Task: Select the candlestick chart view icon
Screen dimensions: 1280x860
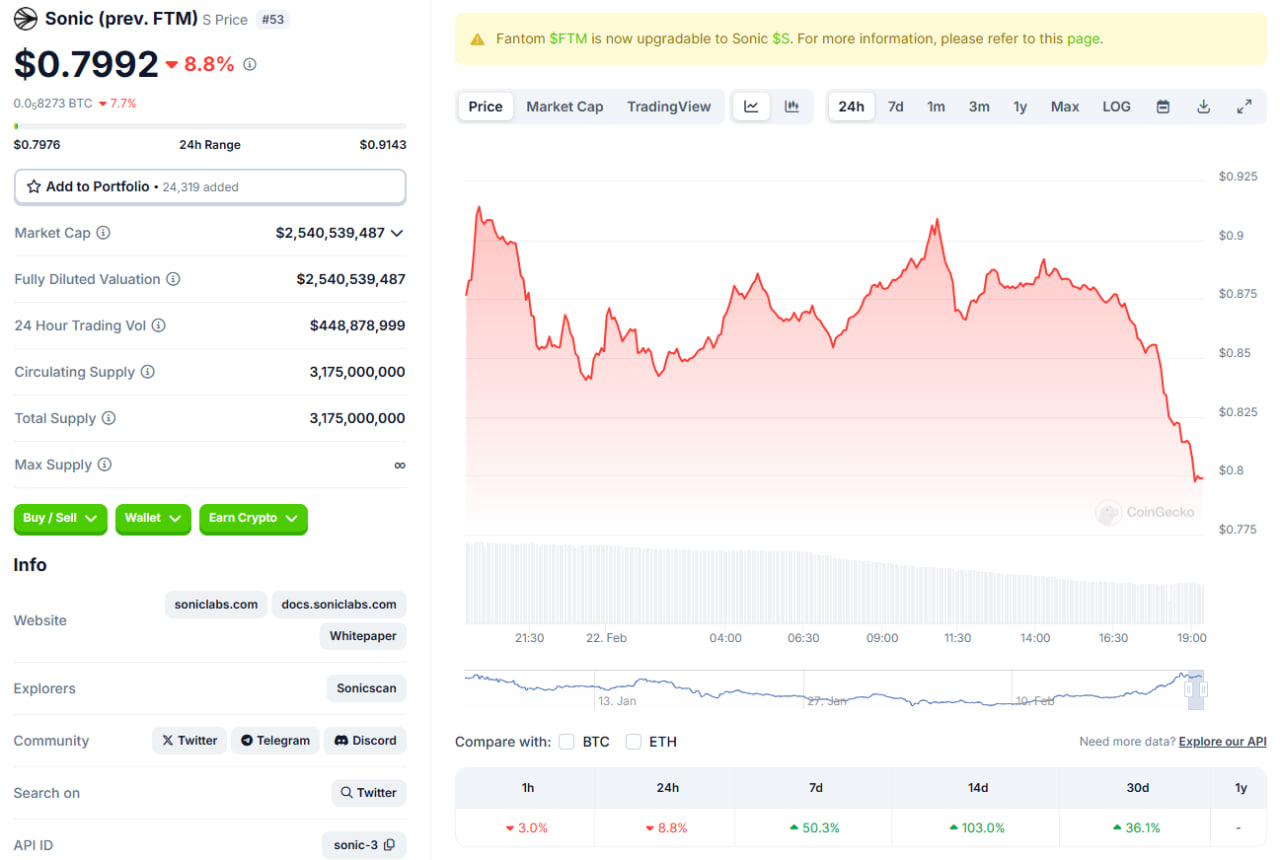Action: (x=792, y=107)
